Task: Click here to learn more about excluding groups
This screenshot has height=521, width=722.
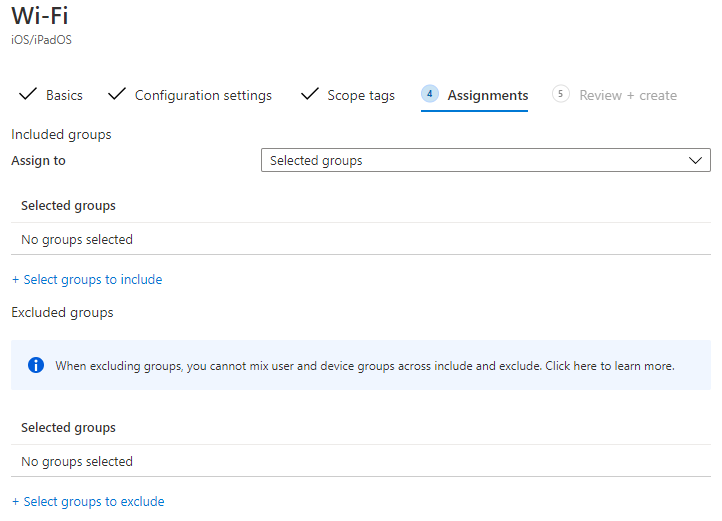Action: click(x=610, y=366)
